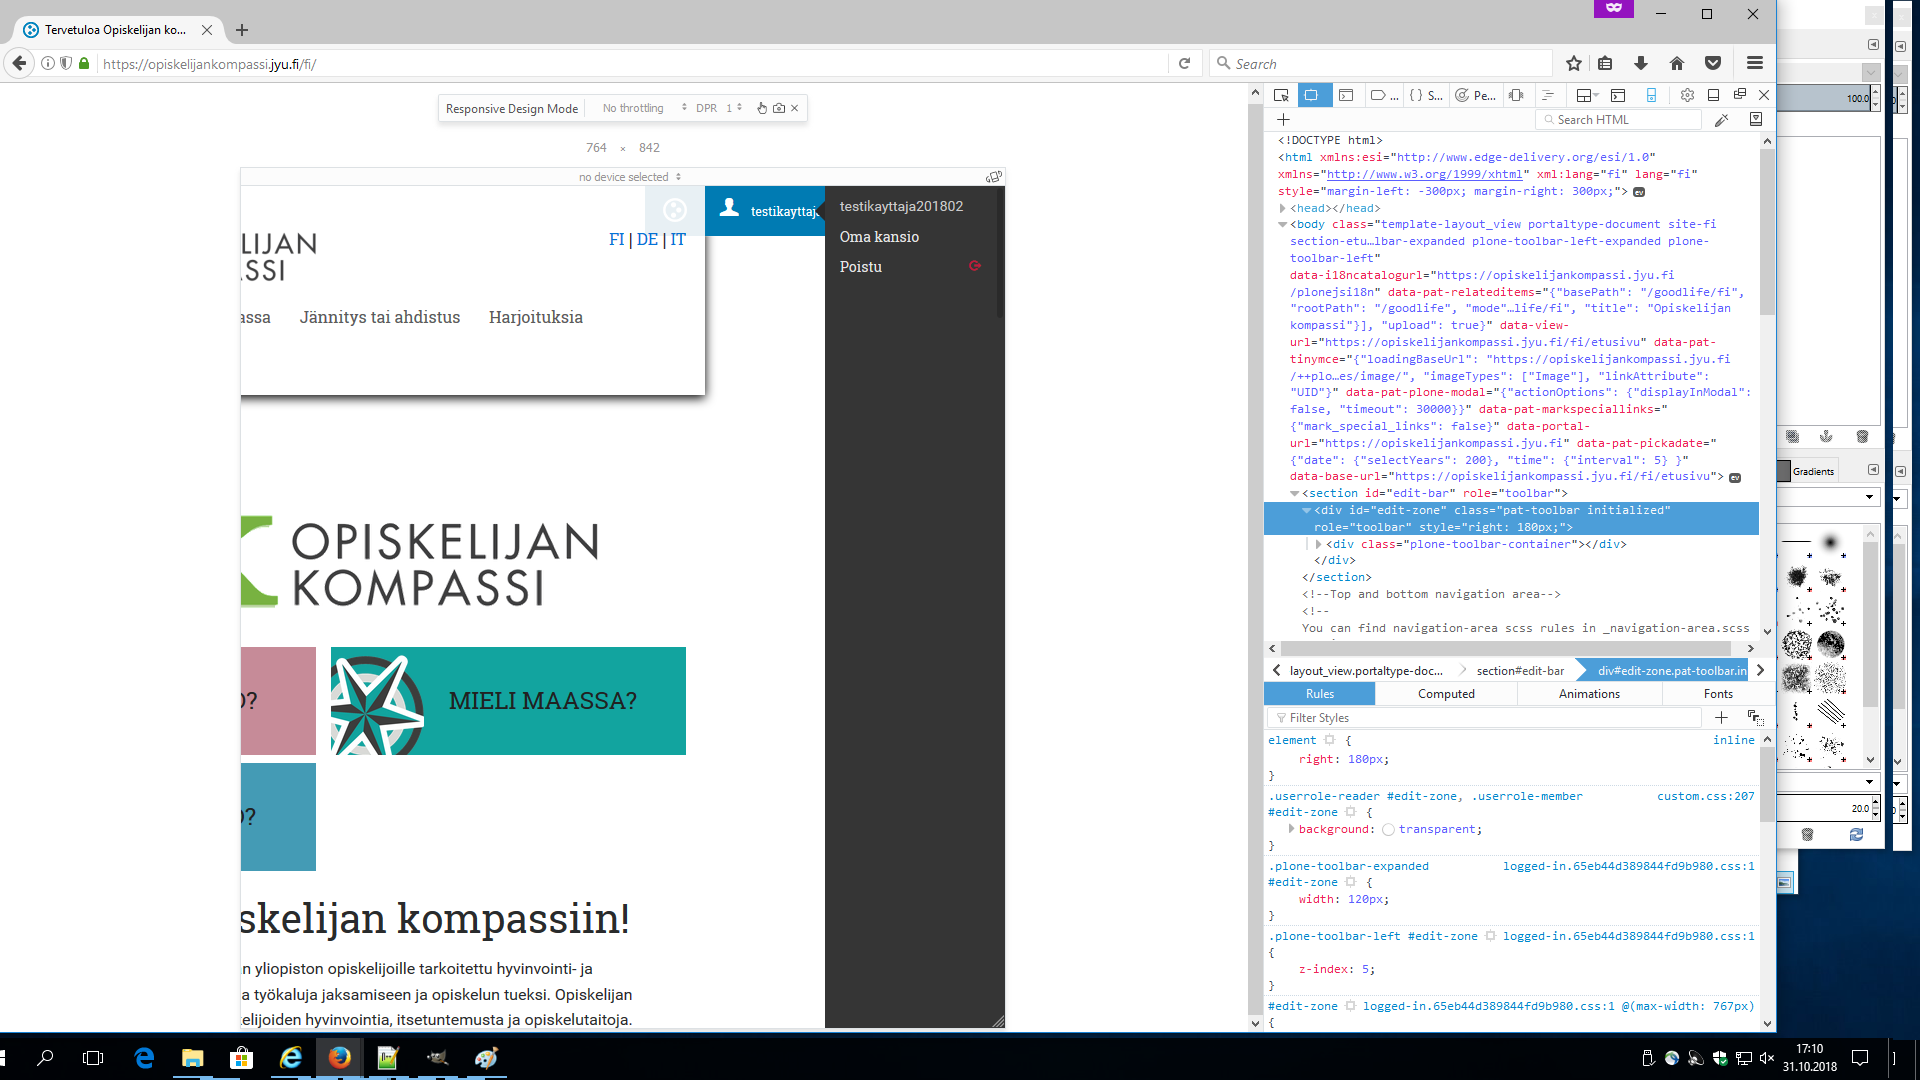Toggle touch simulation hand icon
The height and width of the screenshot is (1080, 1920).
[762, 108]
